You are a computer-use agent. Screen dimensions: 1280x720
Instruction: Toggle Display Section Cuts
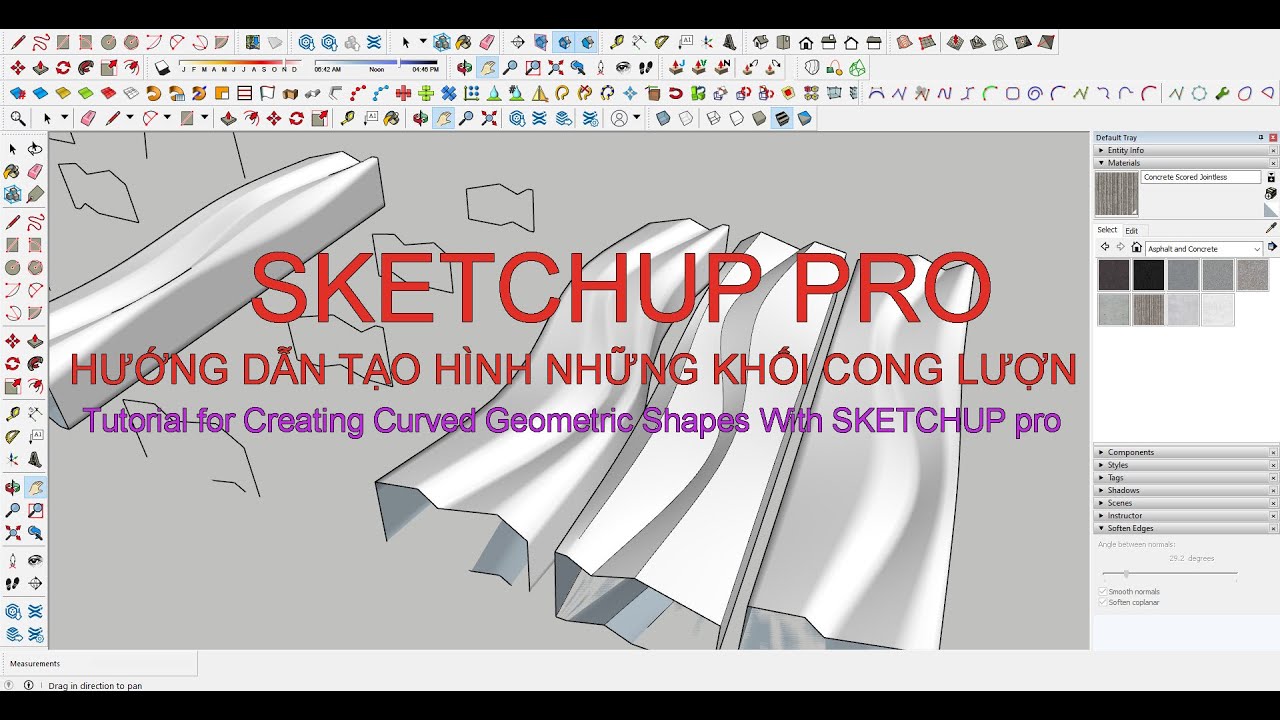[564, 42]
